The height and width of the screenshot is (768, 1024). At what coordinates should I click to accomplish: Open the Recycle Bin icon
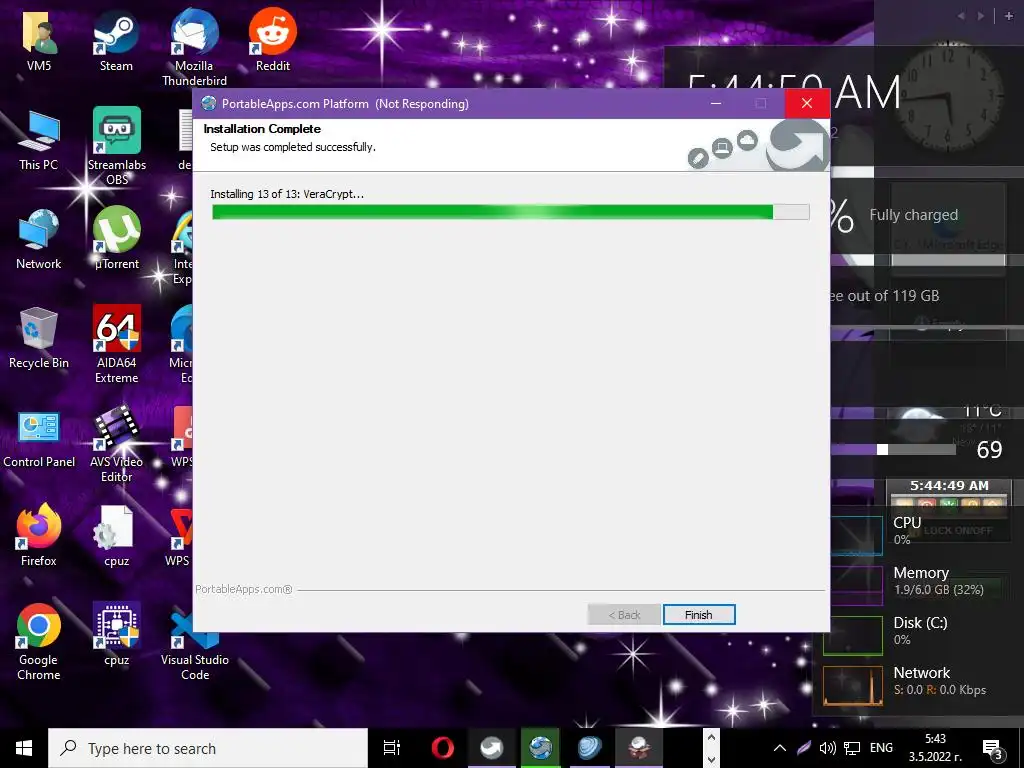pyautogui.click(x=39, y=338)
